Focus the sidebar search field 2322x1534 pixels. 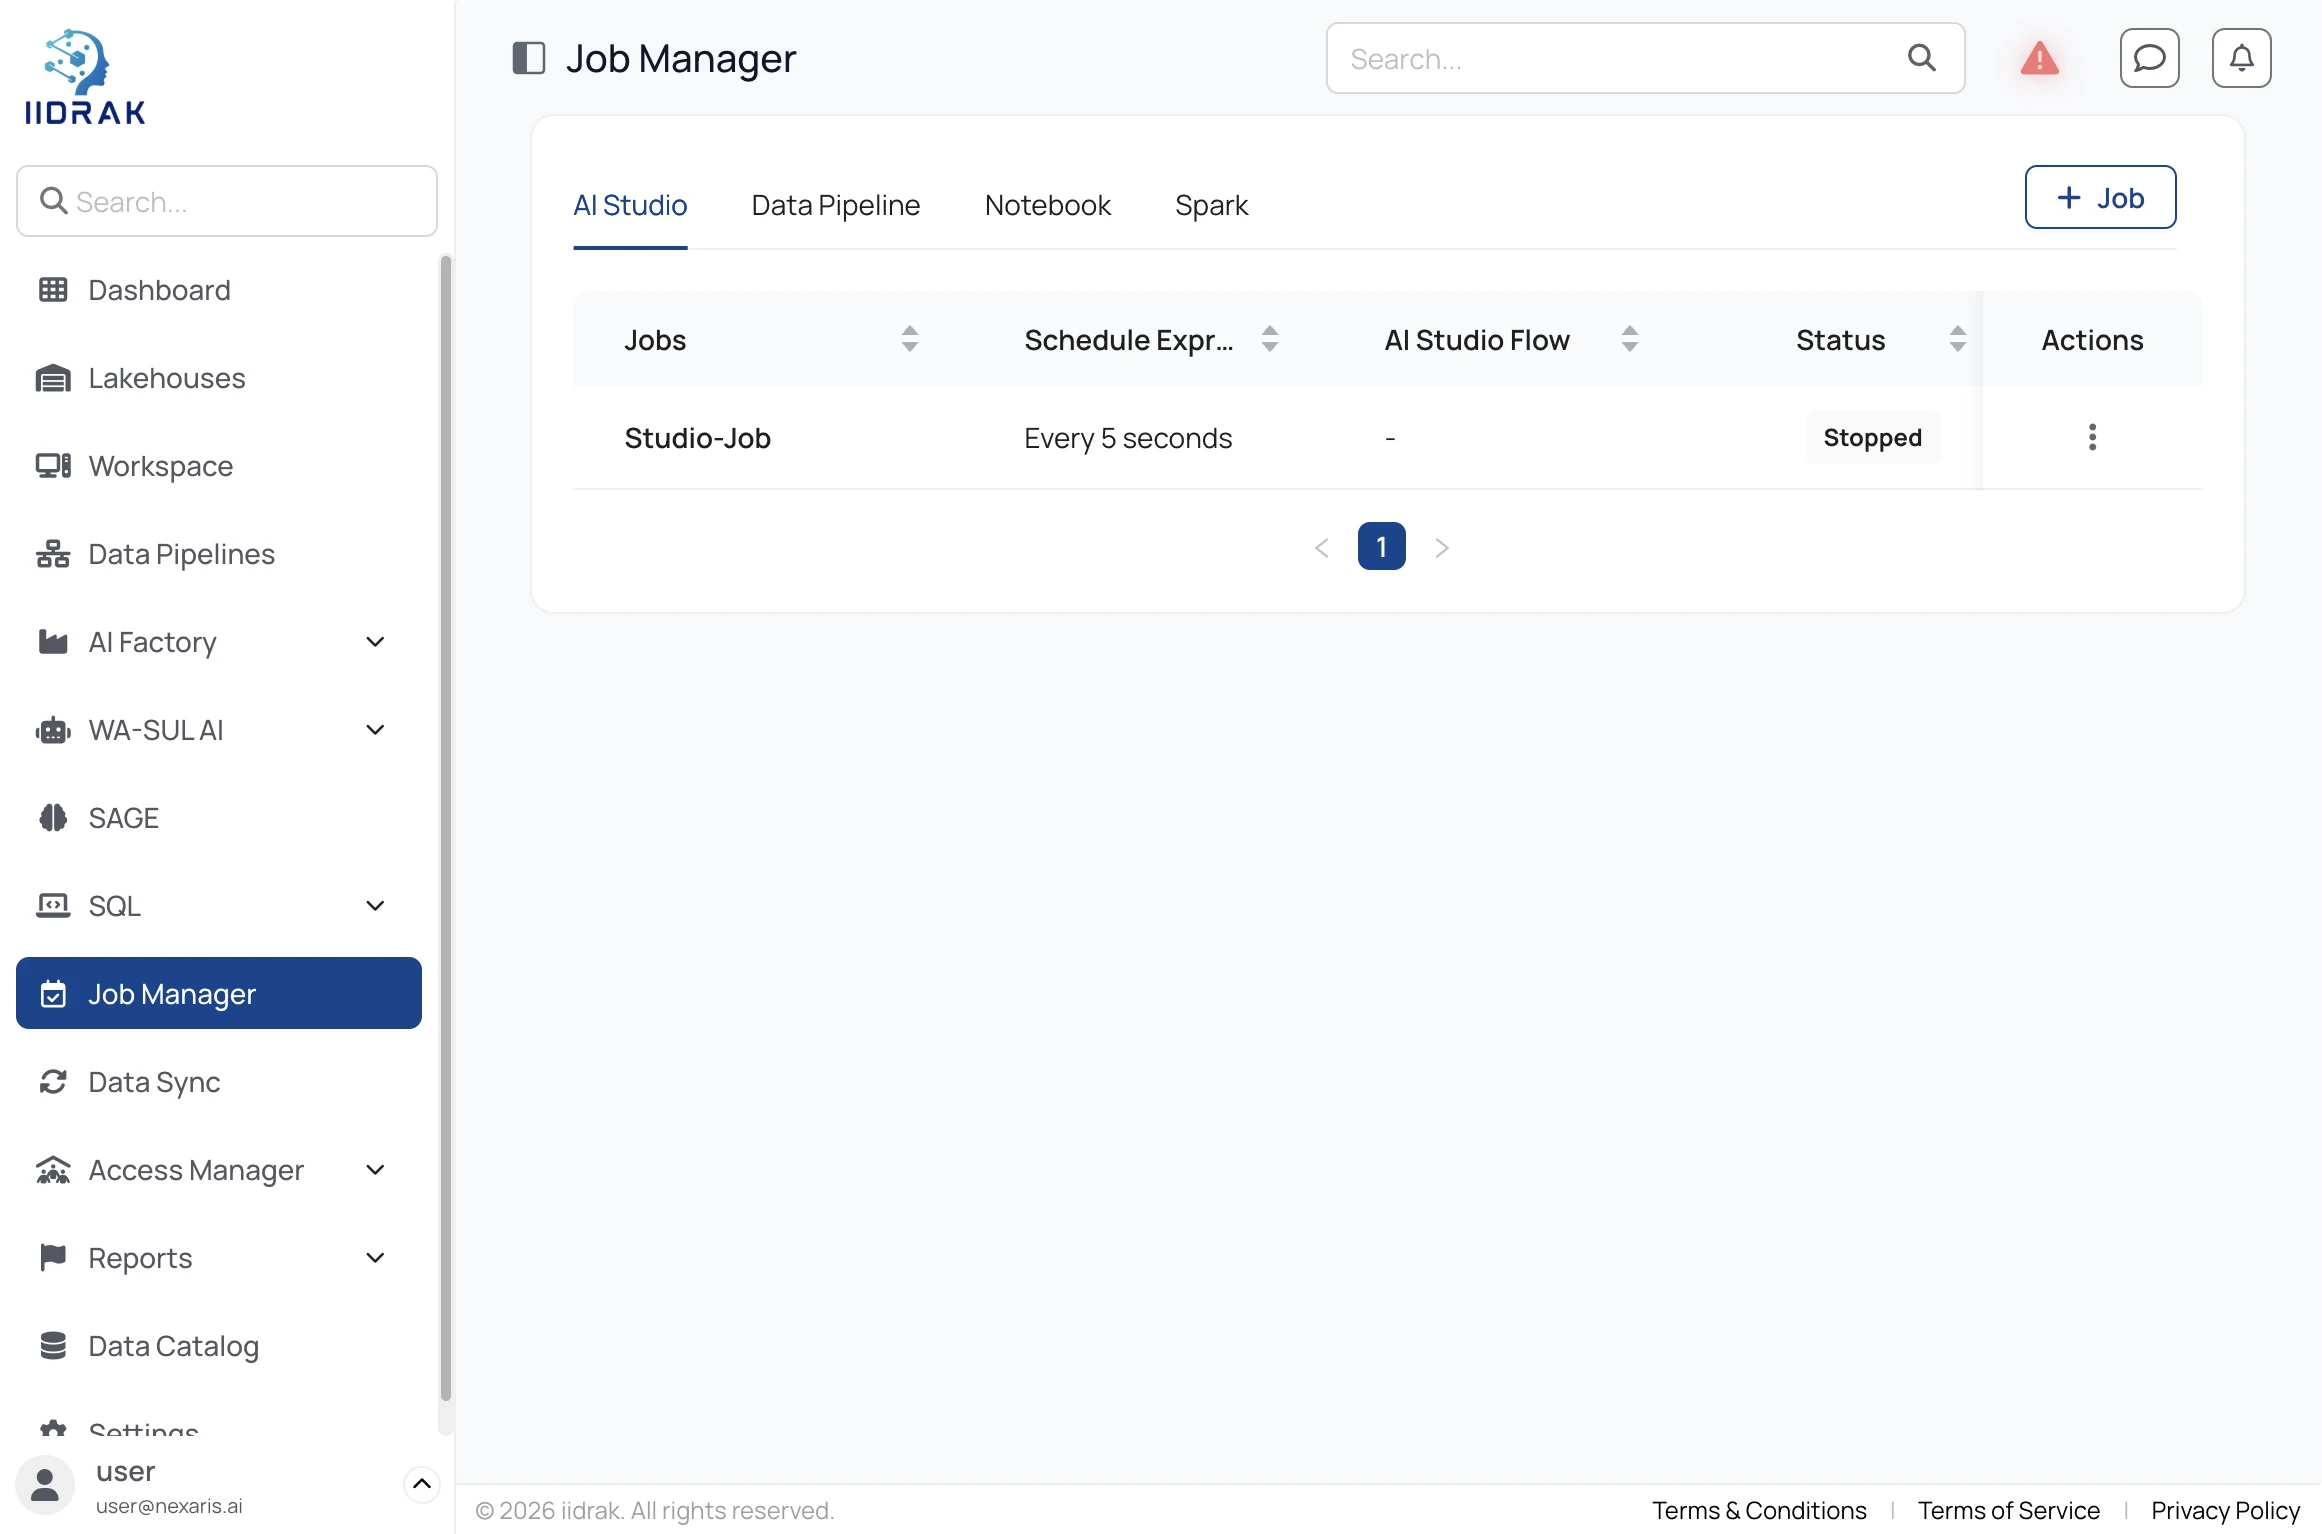tap(227, 201)
